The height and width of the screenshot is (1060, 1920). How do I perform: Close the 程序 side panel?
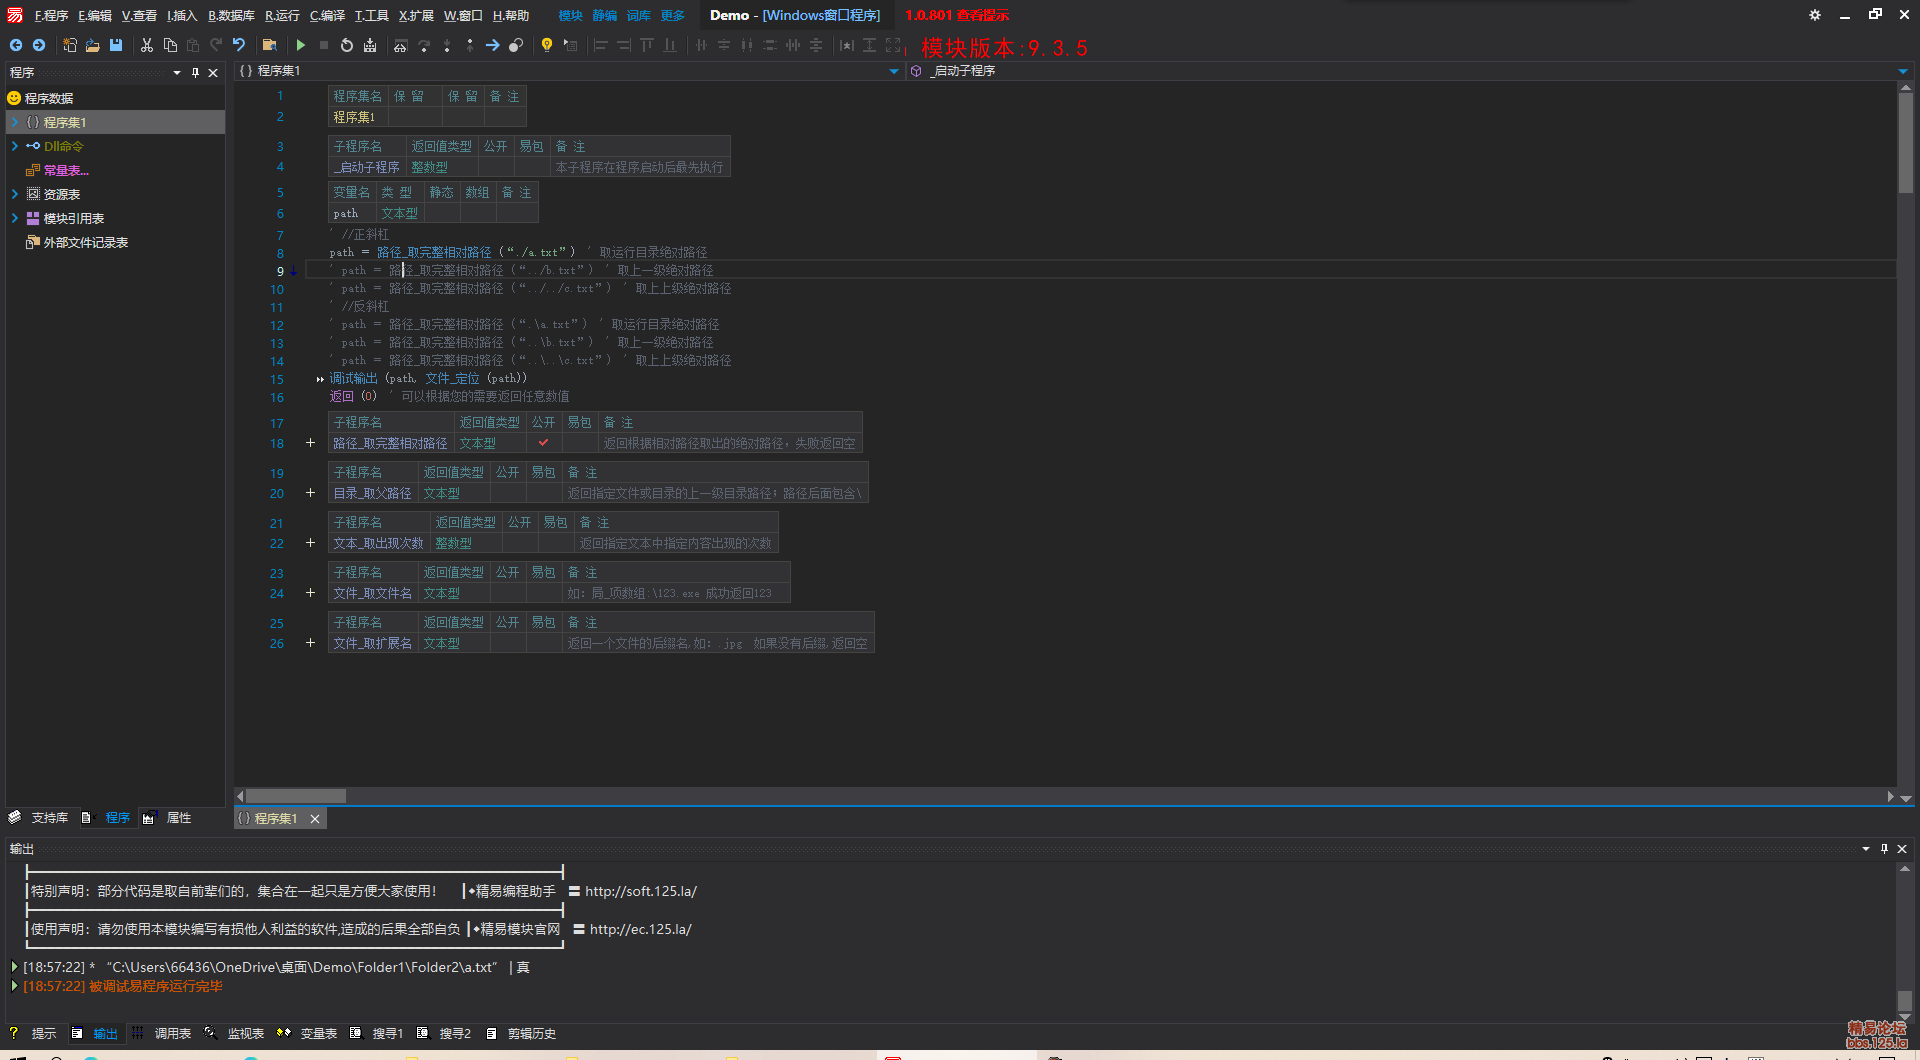(213, 73)
